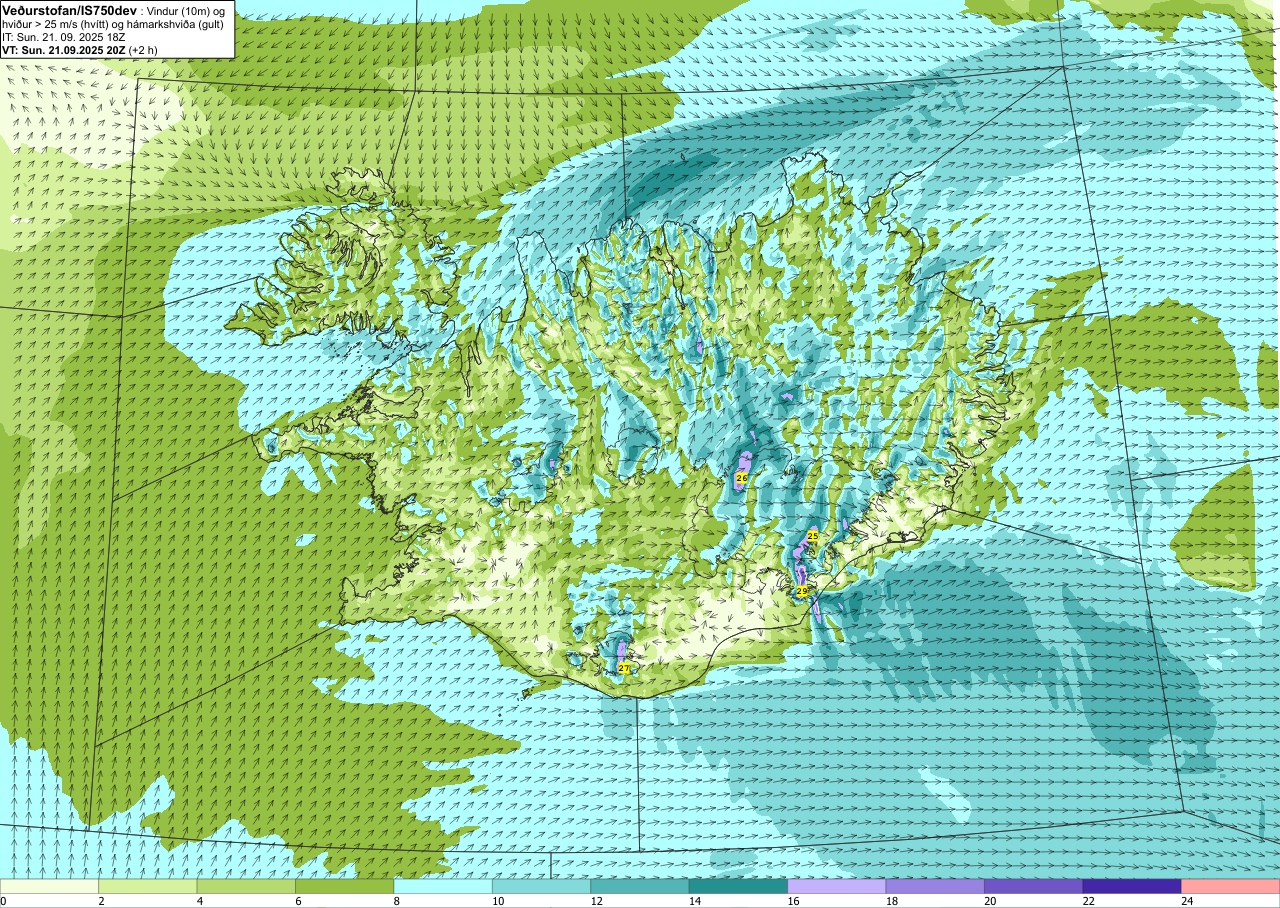Pick the 20–22 m/s violet legend swatch
The height and width of the screenshot is (908, 1280).
1034,886
